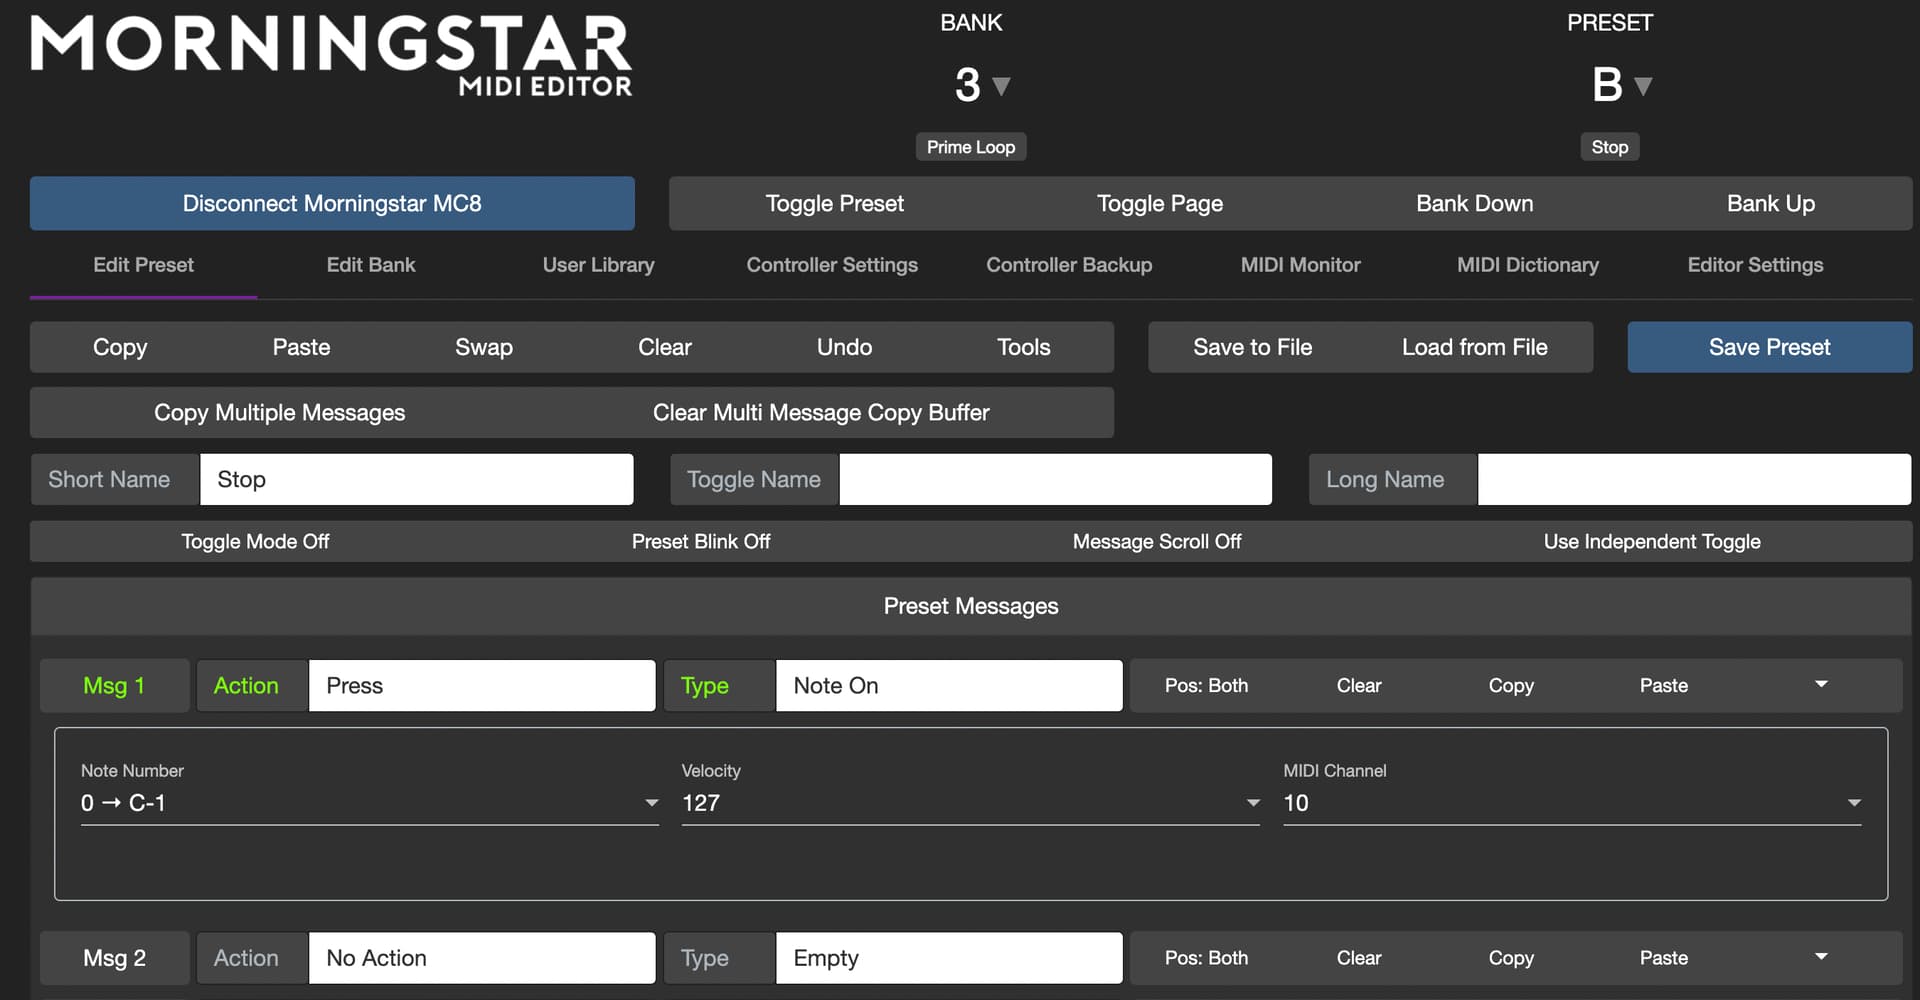The height and width of the screenshot is (1000, 1920).
Task: Toggle the Toggle Mode Off switch
Action: (x=255, y=542)
